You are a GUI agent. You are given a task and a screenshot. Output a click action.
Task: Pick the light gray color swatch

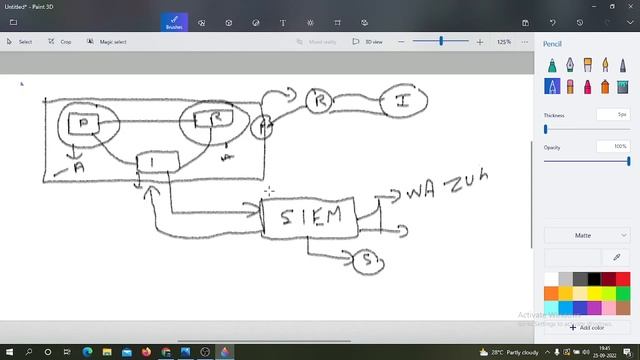tap(566, 279)
